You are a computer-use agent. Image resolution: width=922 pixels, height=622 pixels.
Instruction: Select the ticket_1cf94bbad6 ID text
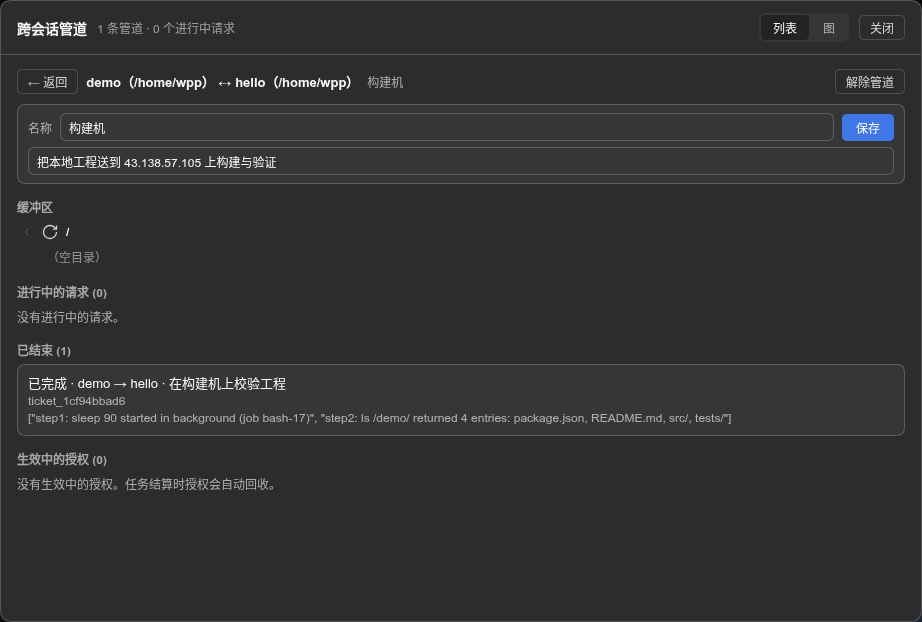pos(76,401)
